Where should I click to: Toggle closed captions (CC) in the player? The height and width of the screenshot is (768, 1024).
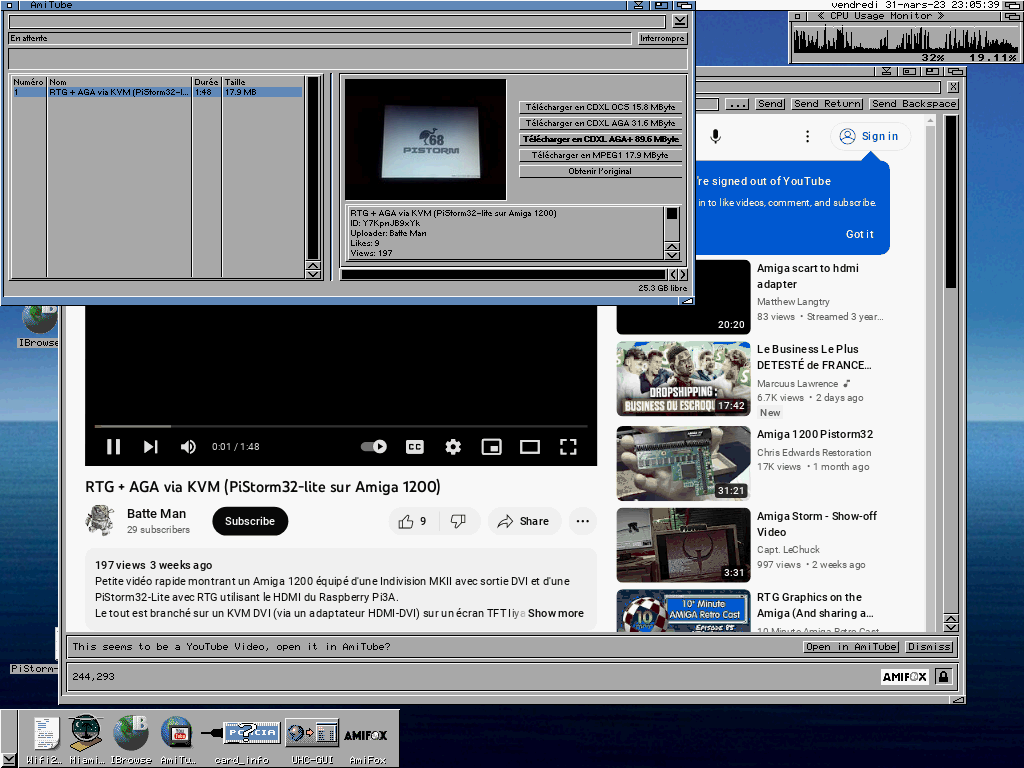pos(415,447)
